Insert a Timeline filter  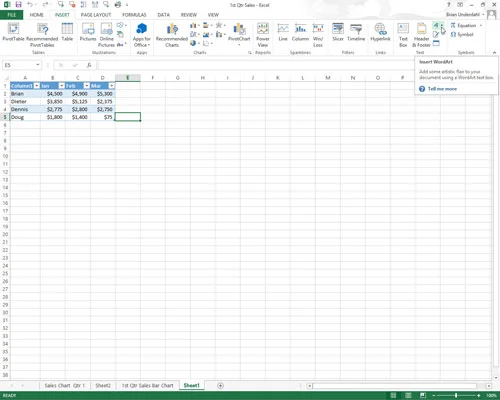[x=356, y=32]
